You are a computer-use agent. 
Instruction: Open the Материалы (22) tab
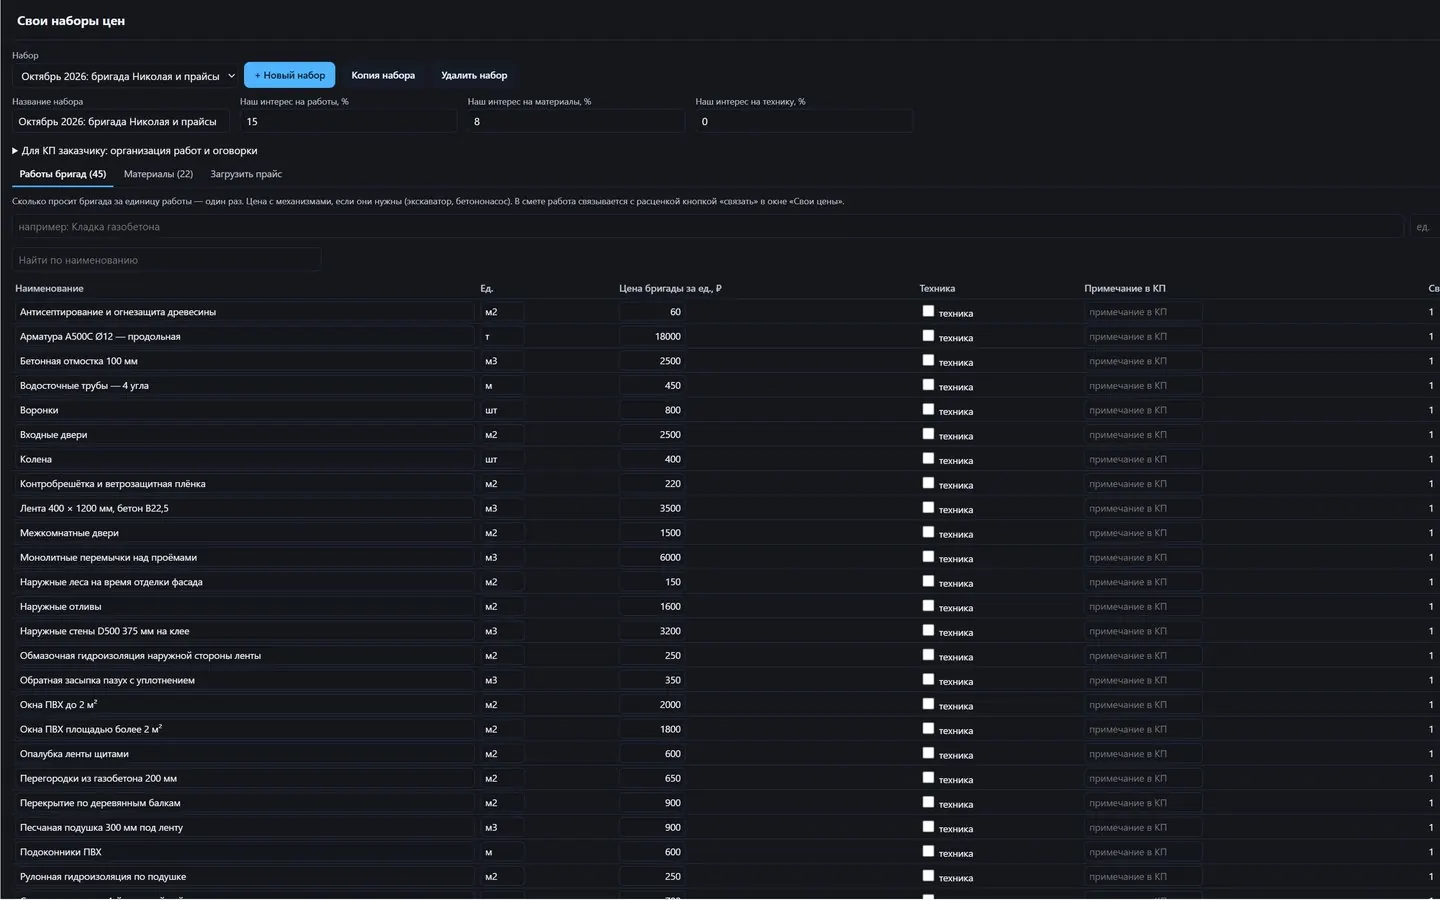coord(158,174)
